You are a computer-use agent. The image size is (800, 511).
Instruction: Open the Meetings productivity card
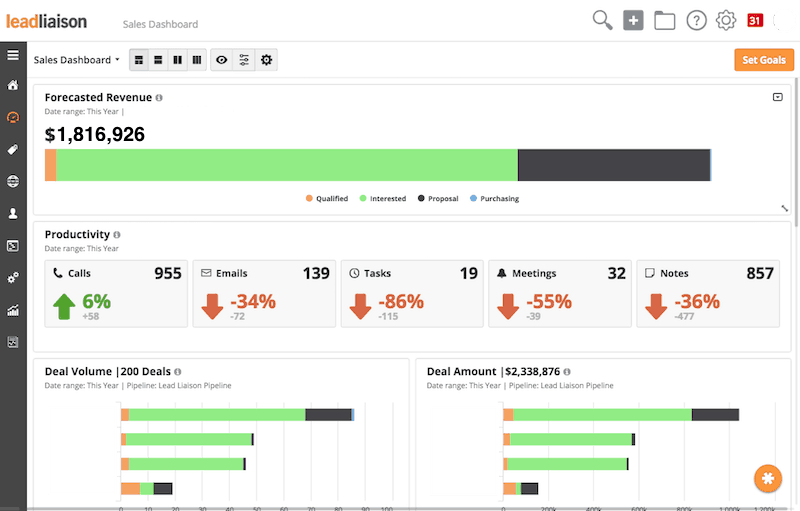coord(560,294)
